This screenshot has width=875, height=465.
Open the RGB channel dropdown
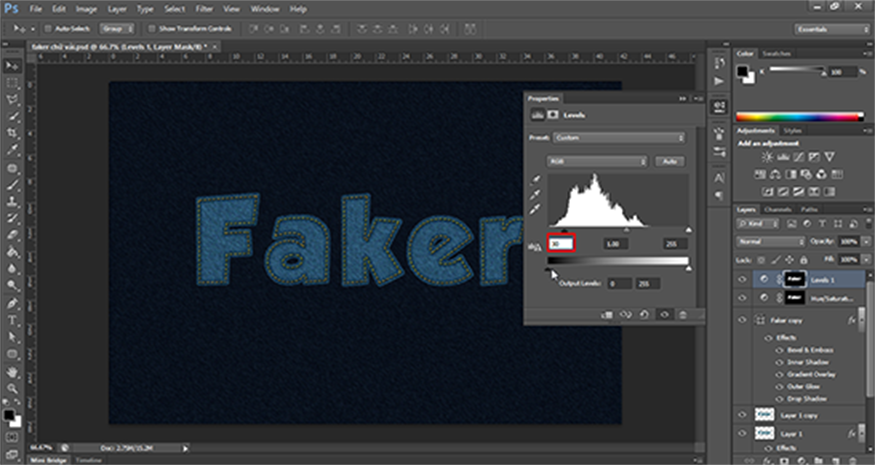tap(596, 161)
